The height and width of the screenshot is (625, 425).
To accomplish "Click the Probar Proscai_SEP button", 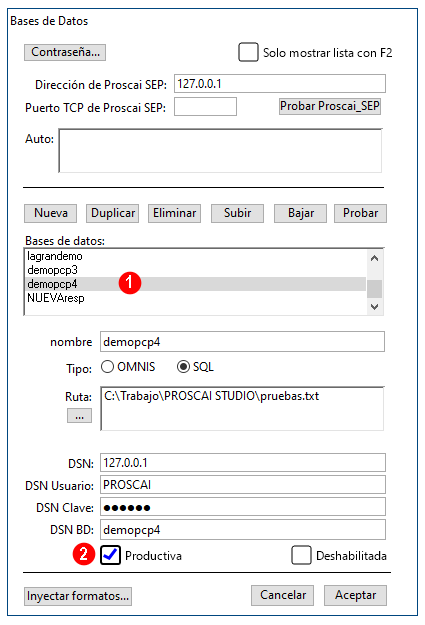I will [330, 106].
